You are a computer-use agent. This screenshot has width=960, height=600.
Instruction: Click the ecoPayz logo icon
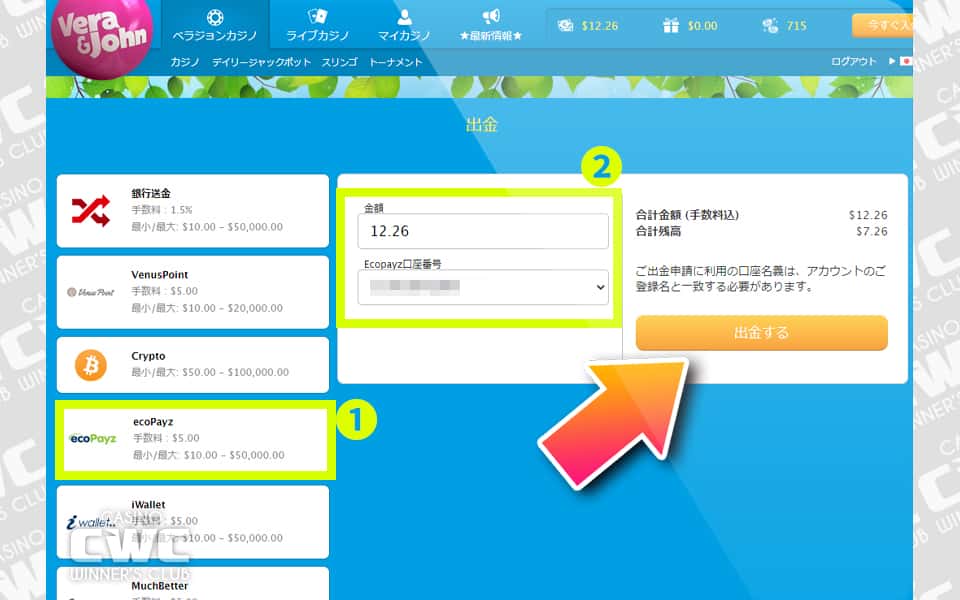[92, 438]
